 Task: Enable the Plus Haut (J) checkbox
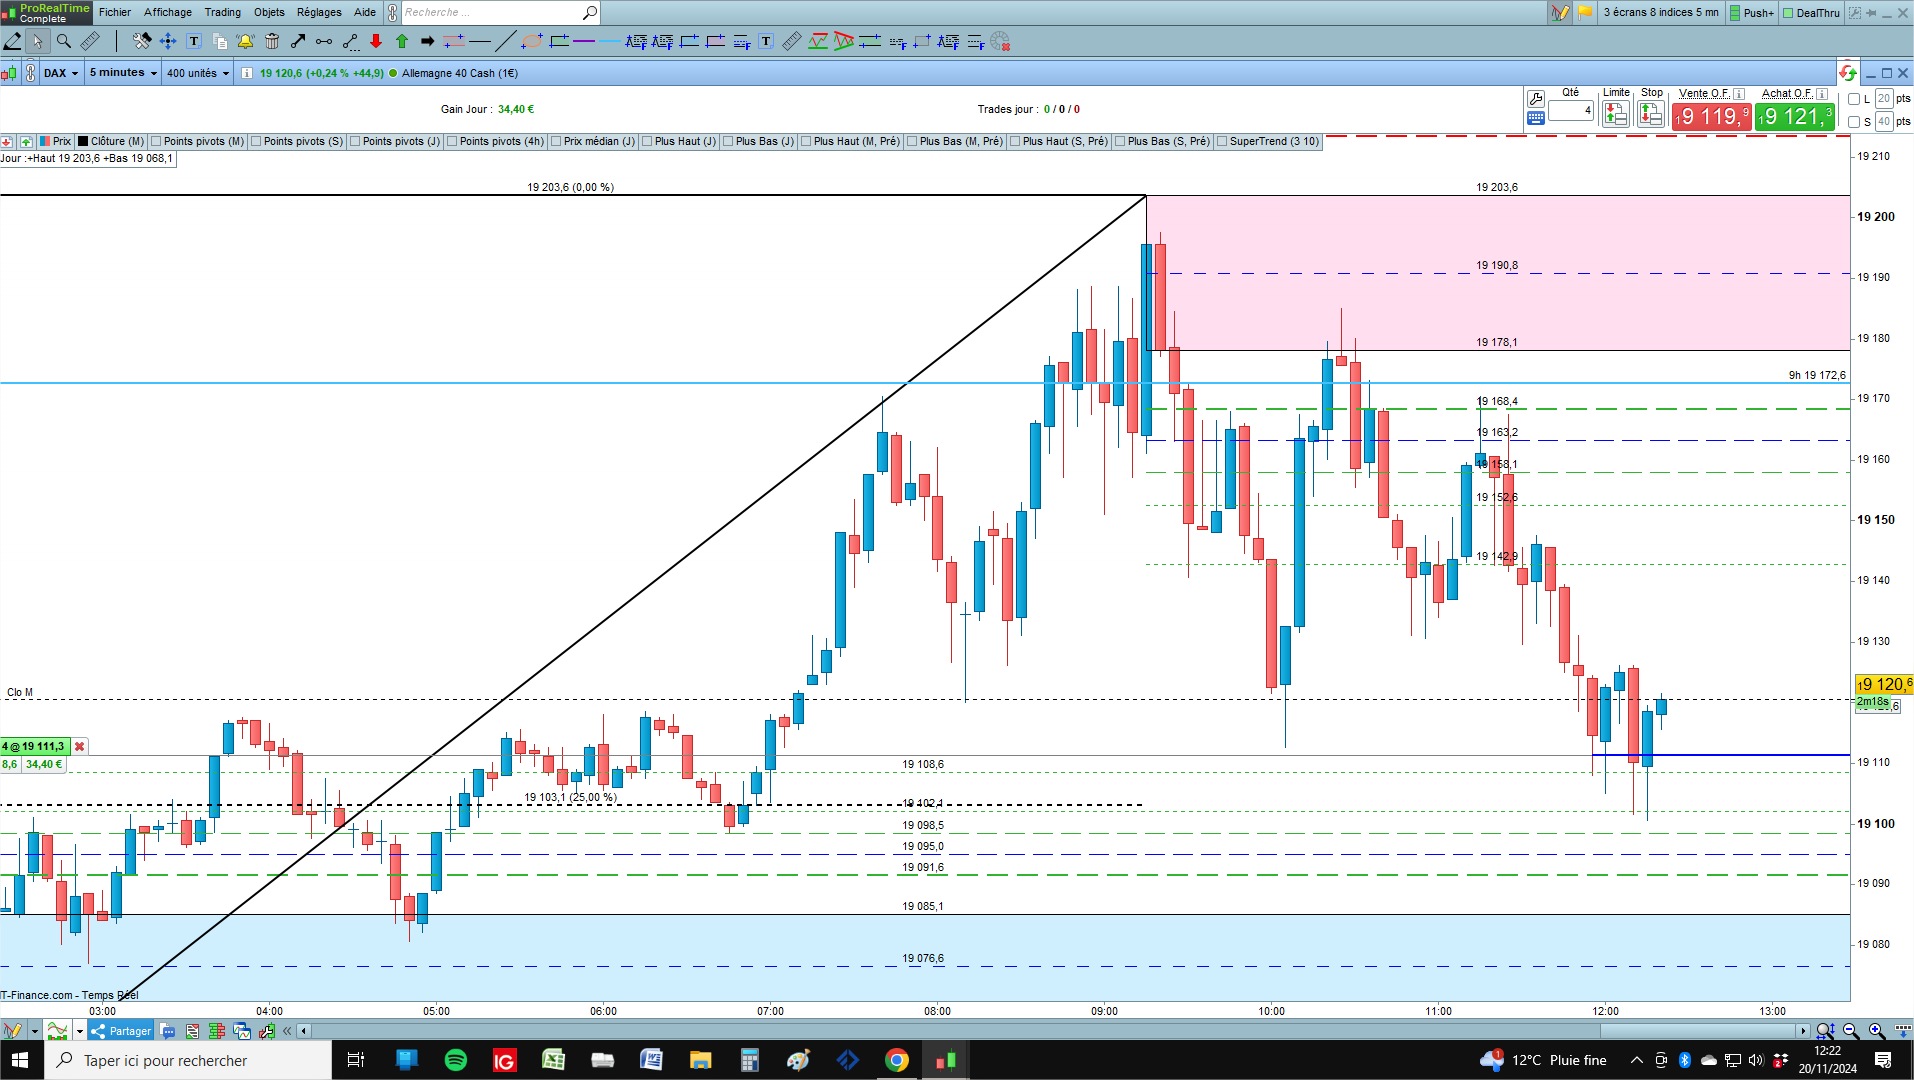[648, 142]
